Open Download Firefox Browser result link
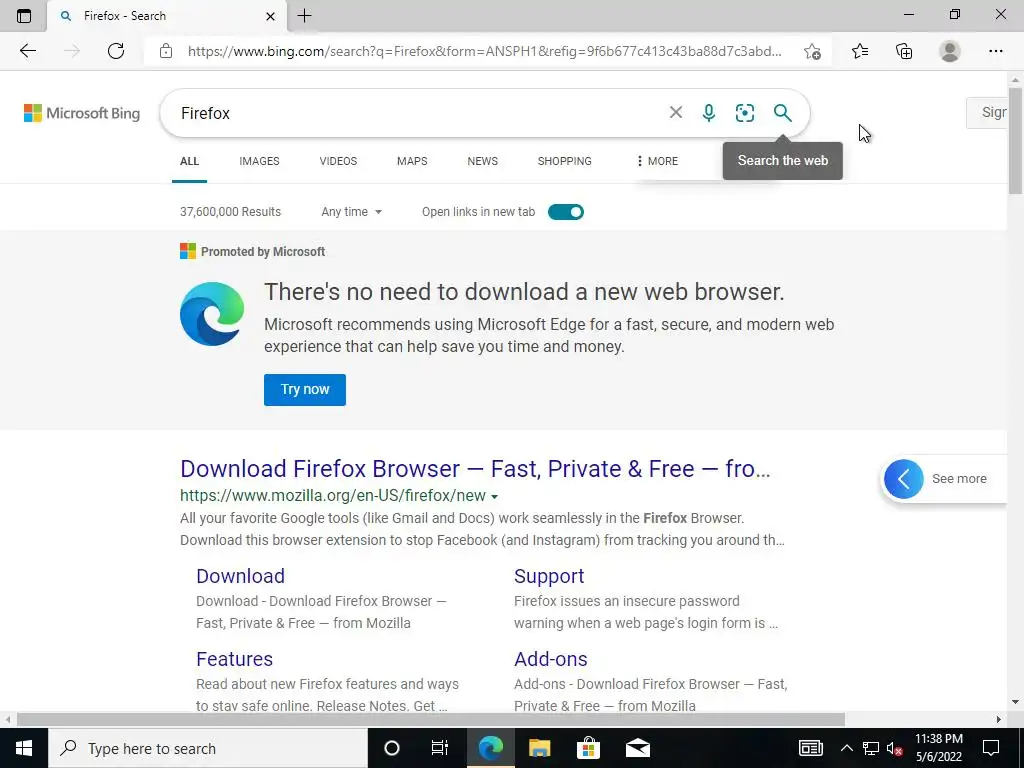This screenshot has width=1024, height=768. pyautogui.click(x=475, y=469)
